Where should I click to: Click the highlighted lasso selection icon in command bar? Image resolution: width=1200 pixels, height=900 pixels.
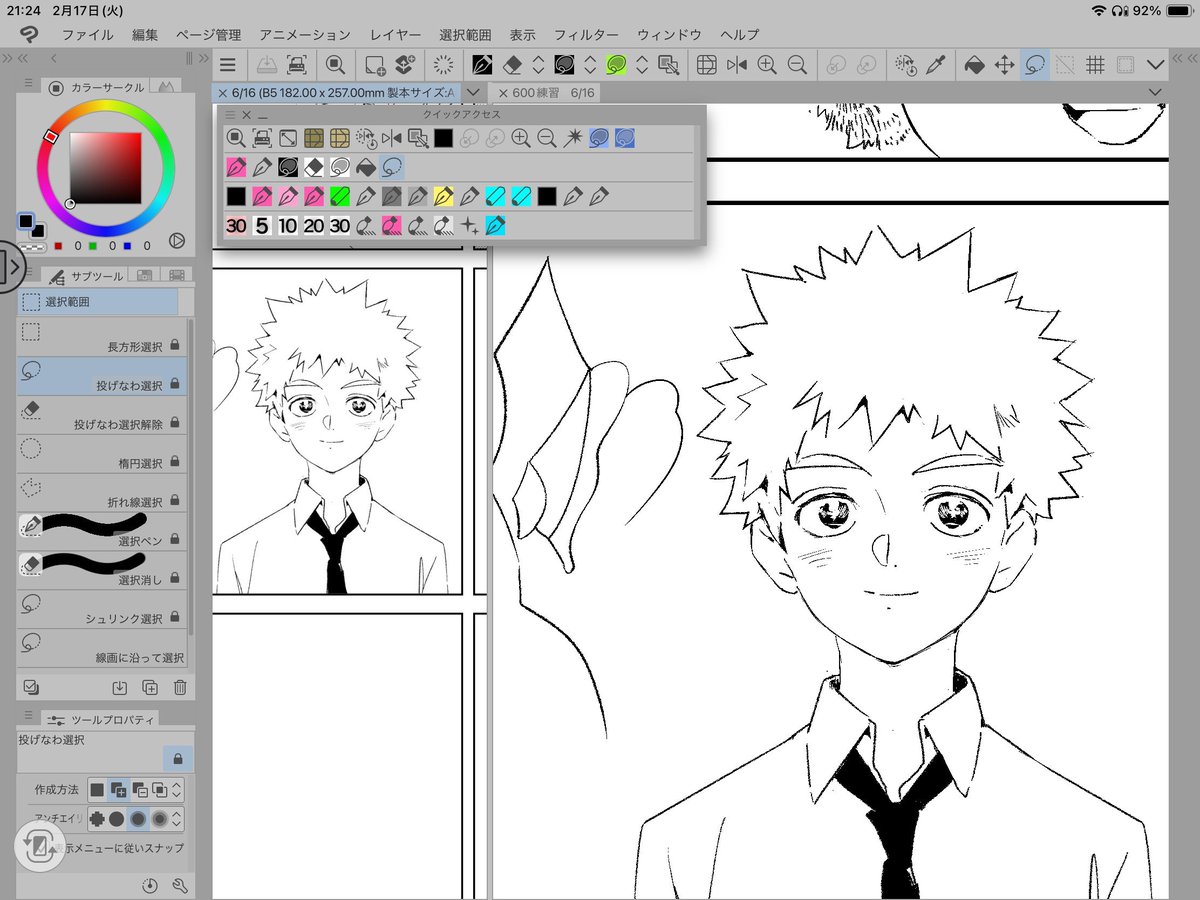coord(1034,65)
